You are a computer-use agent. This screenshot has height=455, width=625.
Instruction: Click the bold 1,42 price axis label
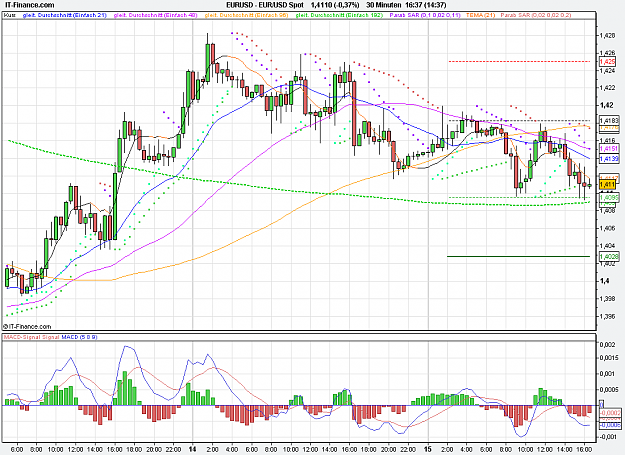pos(605,105)
